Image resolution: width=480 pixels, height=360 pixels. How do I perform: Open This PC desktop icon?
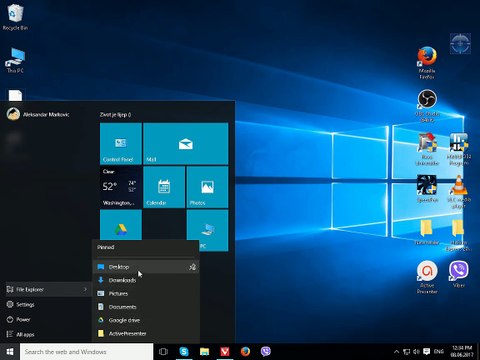pos(15,60)
